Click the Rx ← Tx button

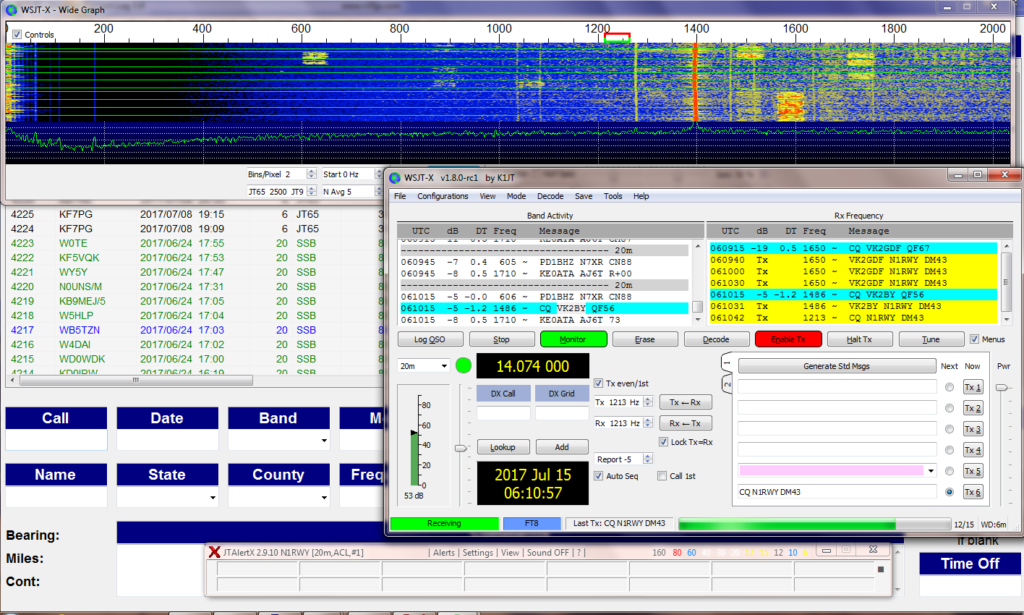point(684,423)
